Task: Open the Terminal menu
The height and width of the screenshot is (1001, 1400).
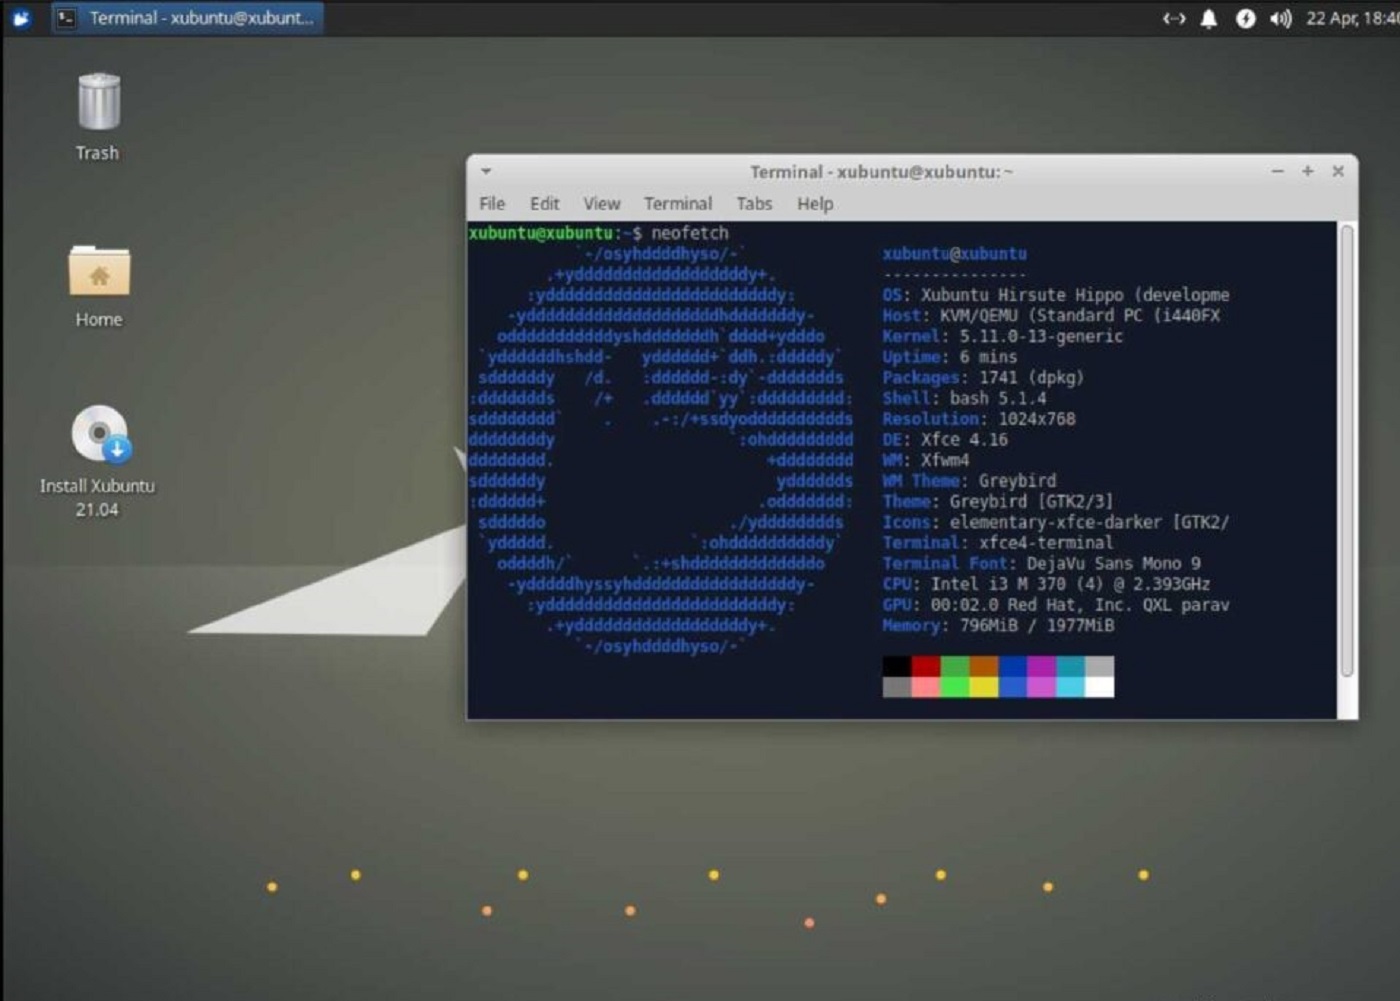Action: [677, 204]
